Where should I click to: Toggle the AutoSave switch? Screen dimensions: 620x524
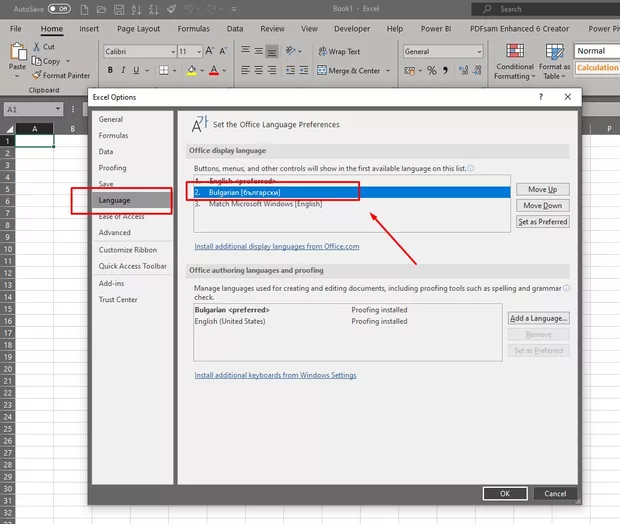(x=58, y=8)
